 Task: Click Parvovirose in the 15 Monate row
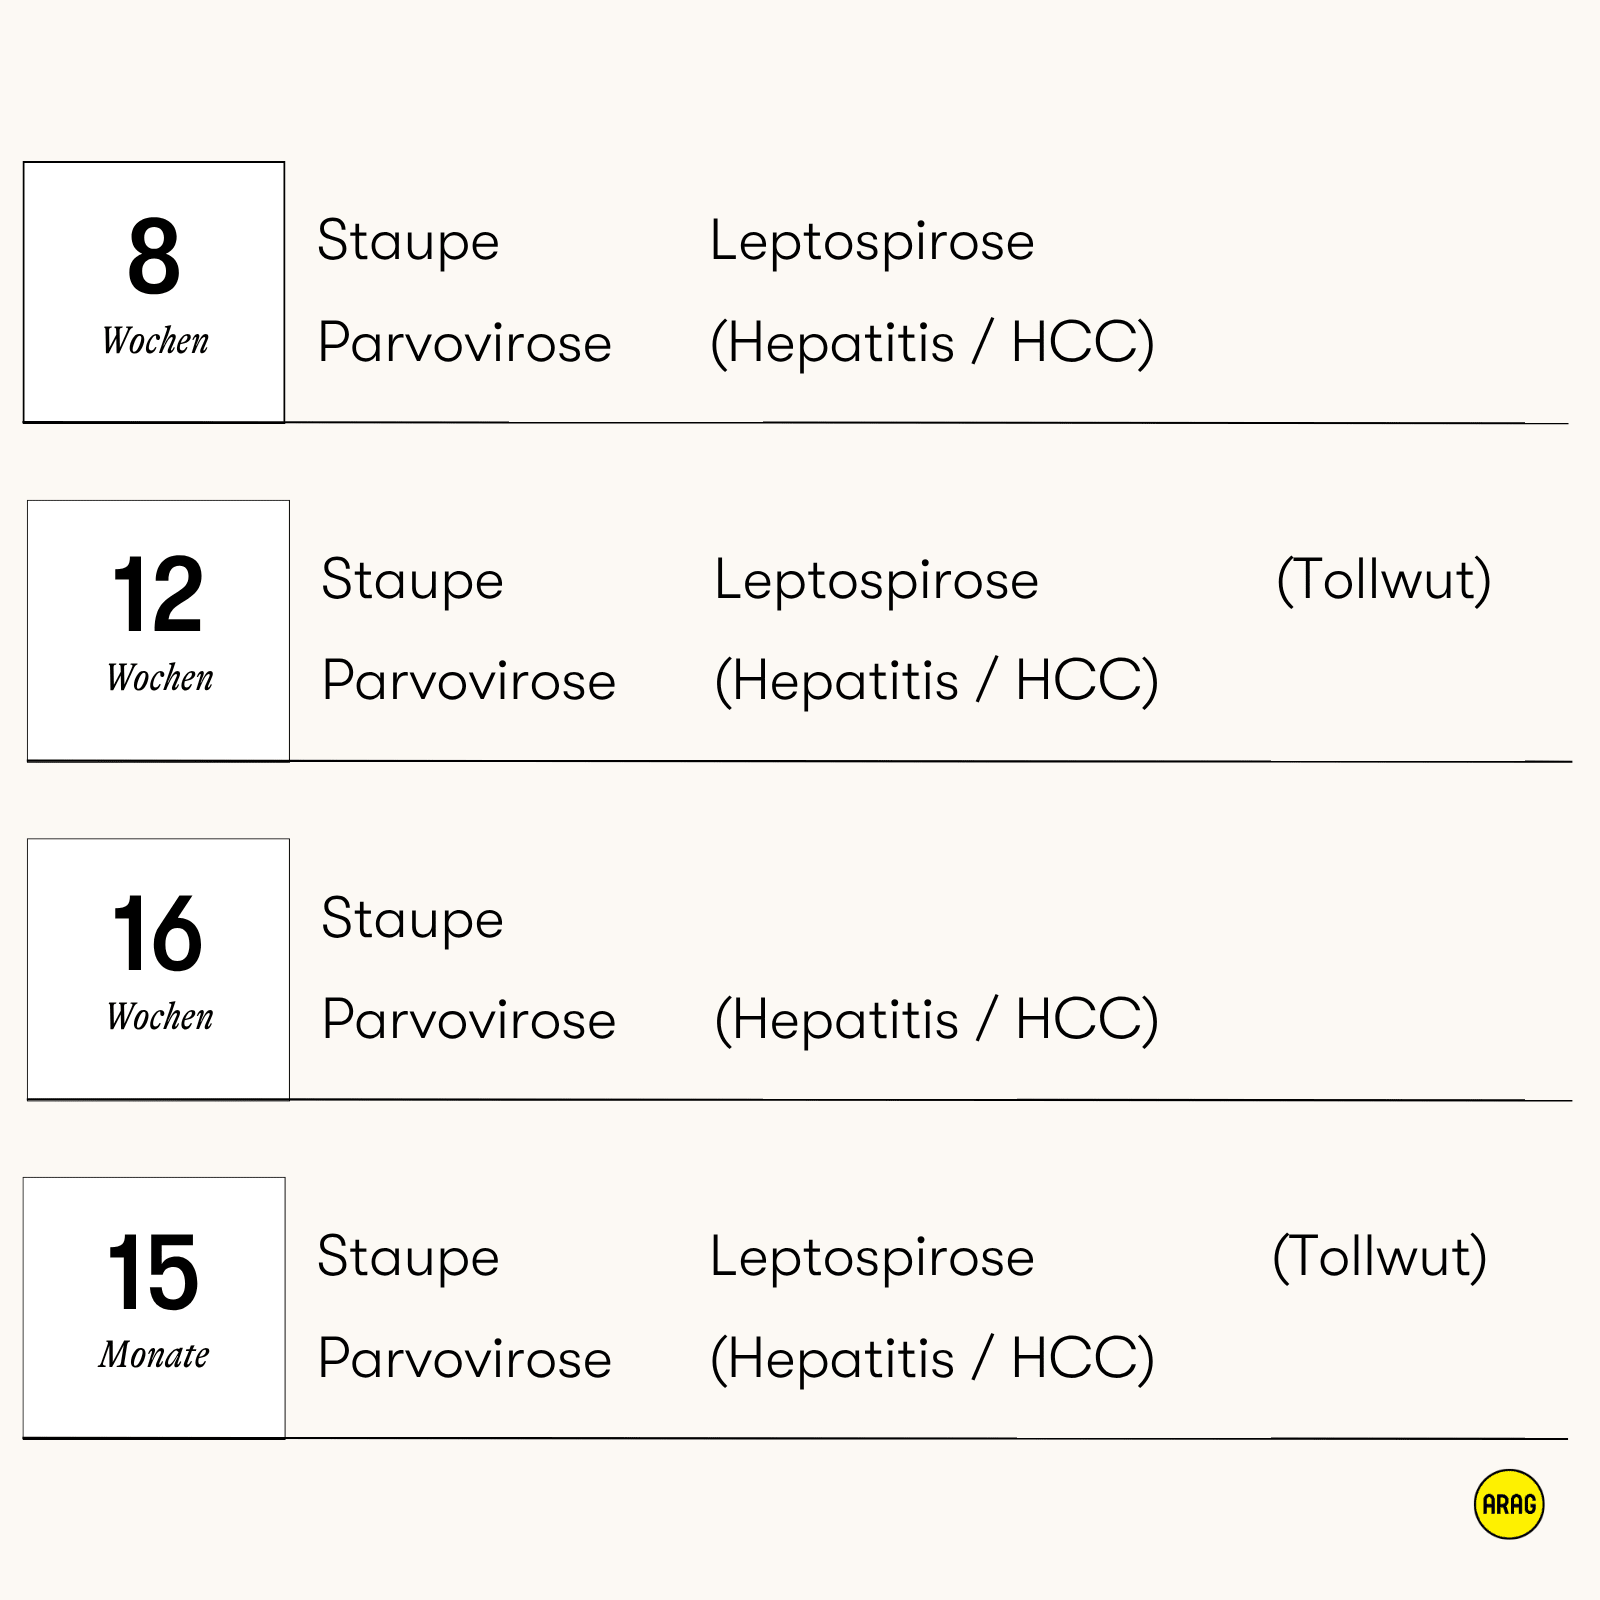tap(465, 1358)
